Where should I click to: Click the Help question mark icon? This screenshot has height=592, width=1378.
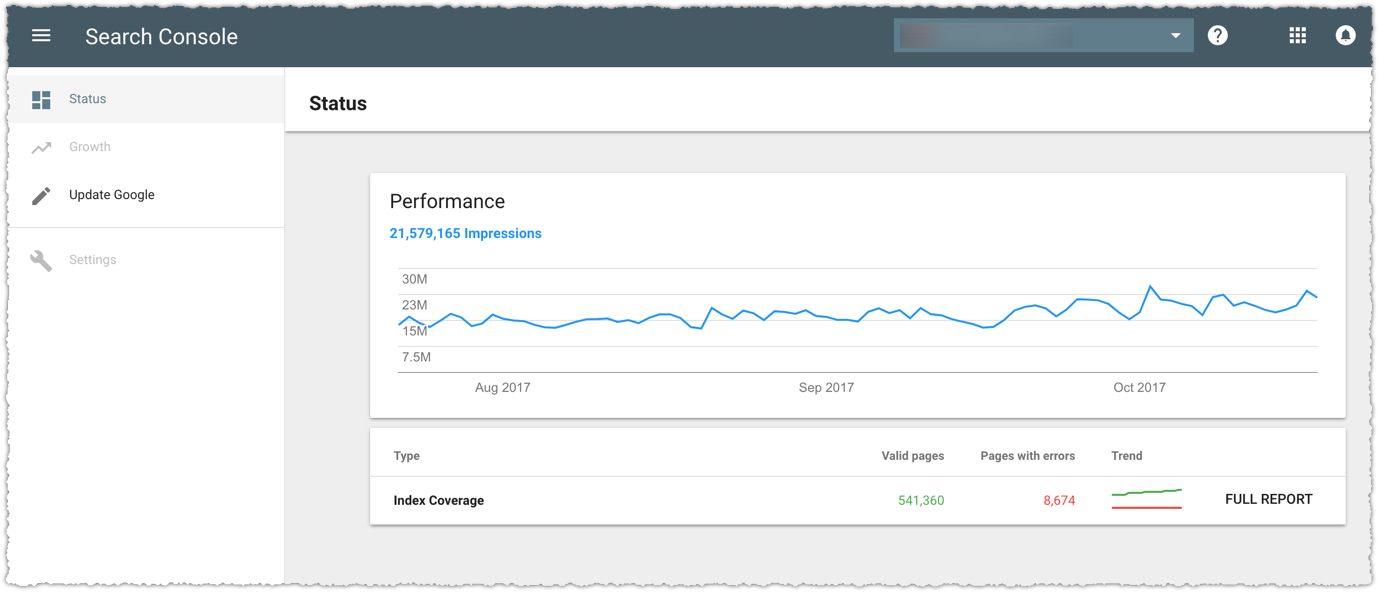tap(1217, 36)
